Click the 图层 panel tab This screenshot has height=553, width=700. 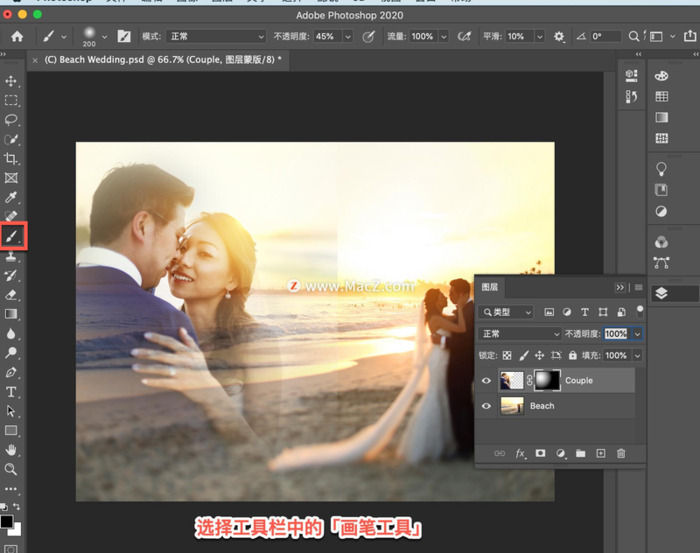[x=491, y=288]
